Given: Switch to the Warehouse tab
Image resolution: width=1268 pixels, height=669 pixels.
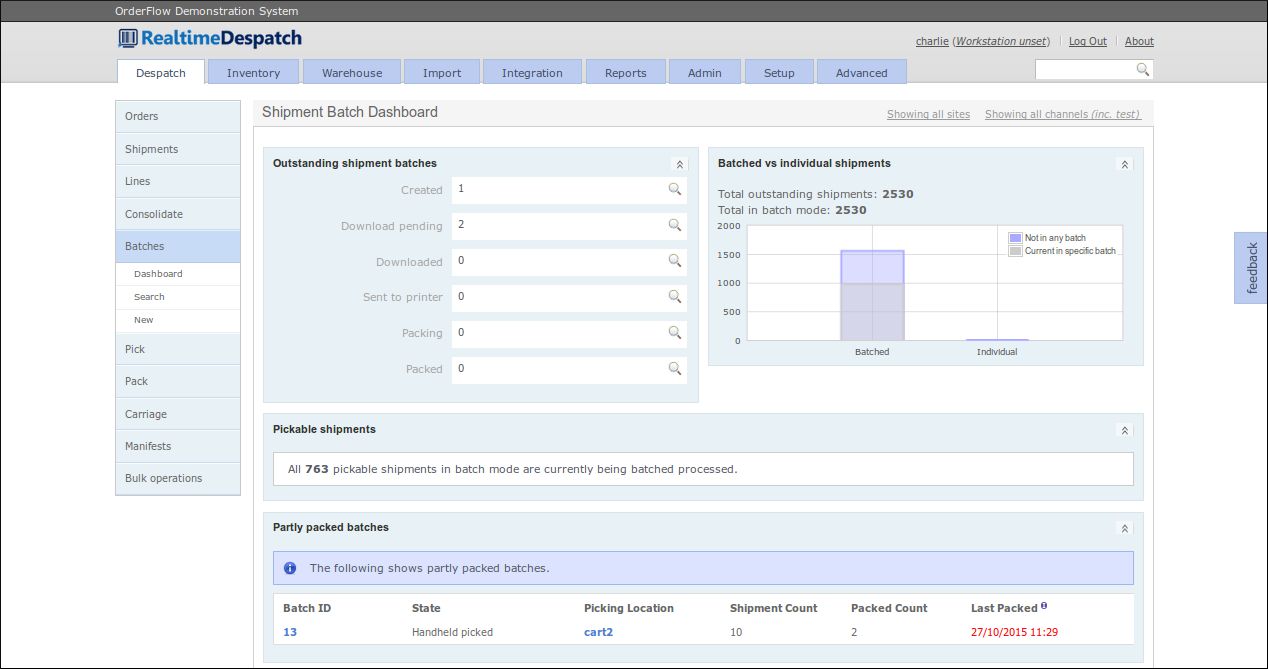Looking at the screenshot, I should pos(352,72).
